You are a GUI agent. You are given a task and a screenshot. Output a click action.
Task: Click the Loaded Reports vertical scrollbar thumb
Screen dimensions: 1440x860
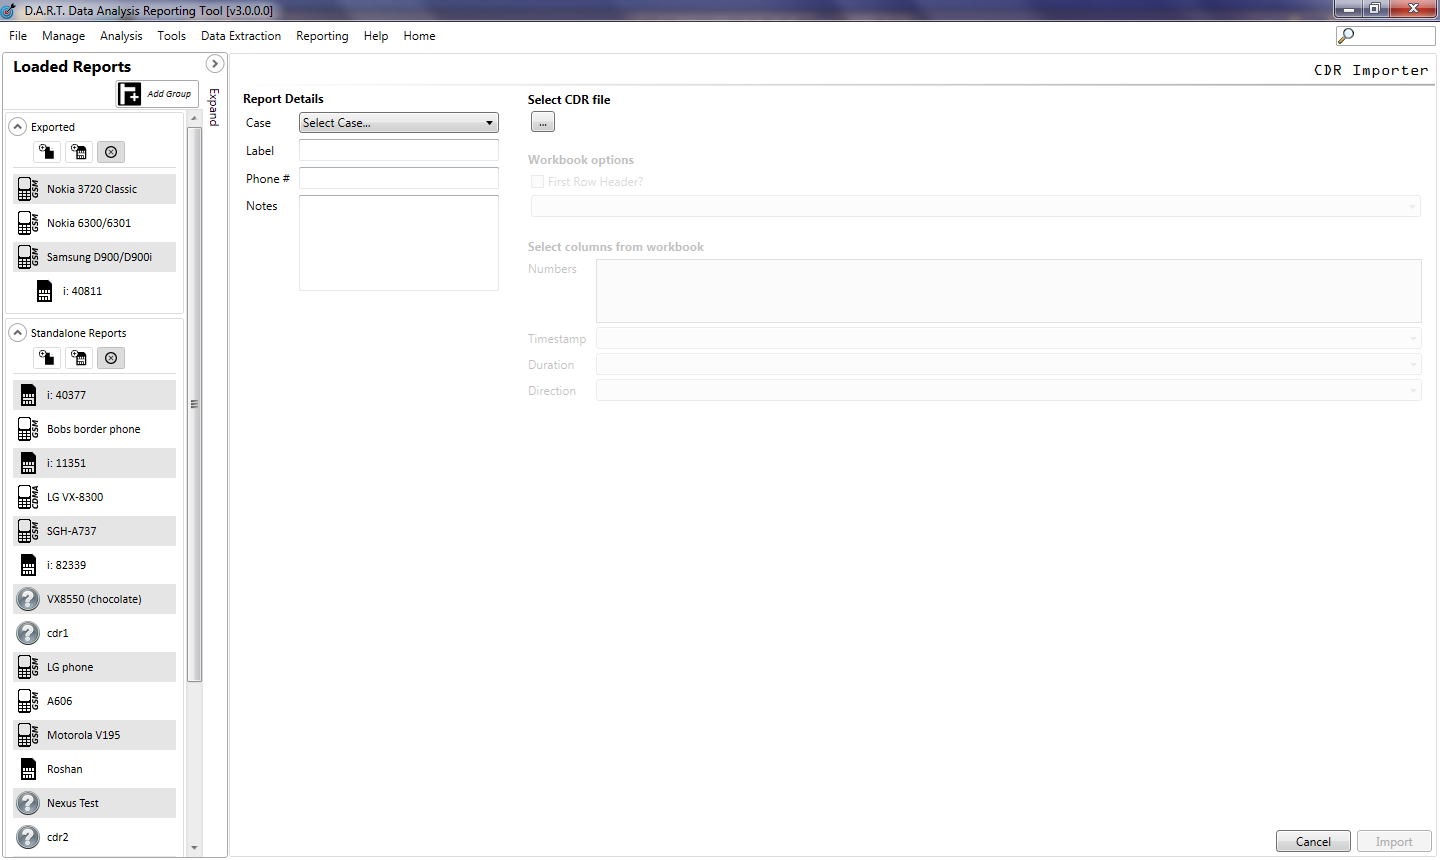tap(194, 404)
